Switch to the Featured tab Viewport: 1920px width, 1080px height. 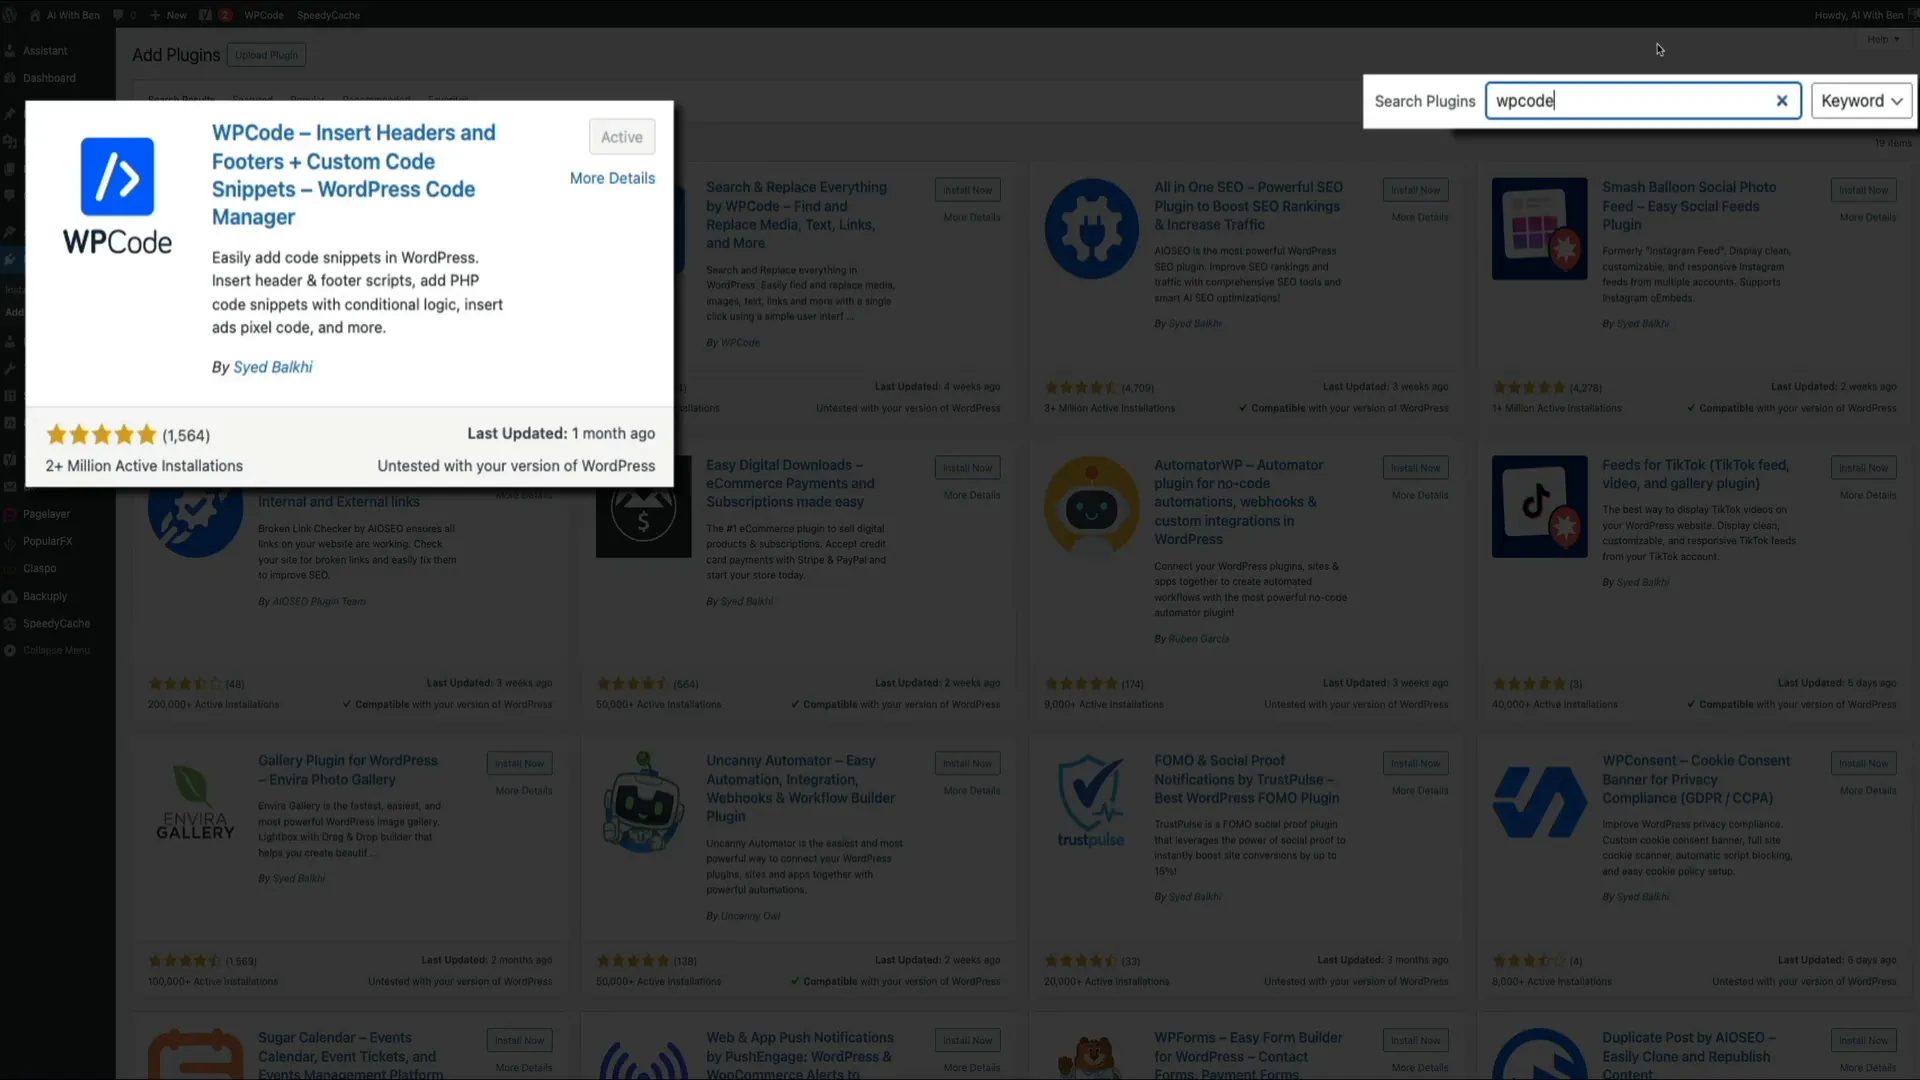(252, 100)
